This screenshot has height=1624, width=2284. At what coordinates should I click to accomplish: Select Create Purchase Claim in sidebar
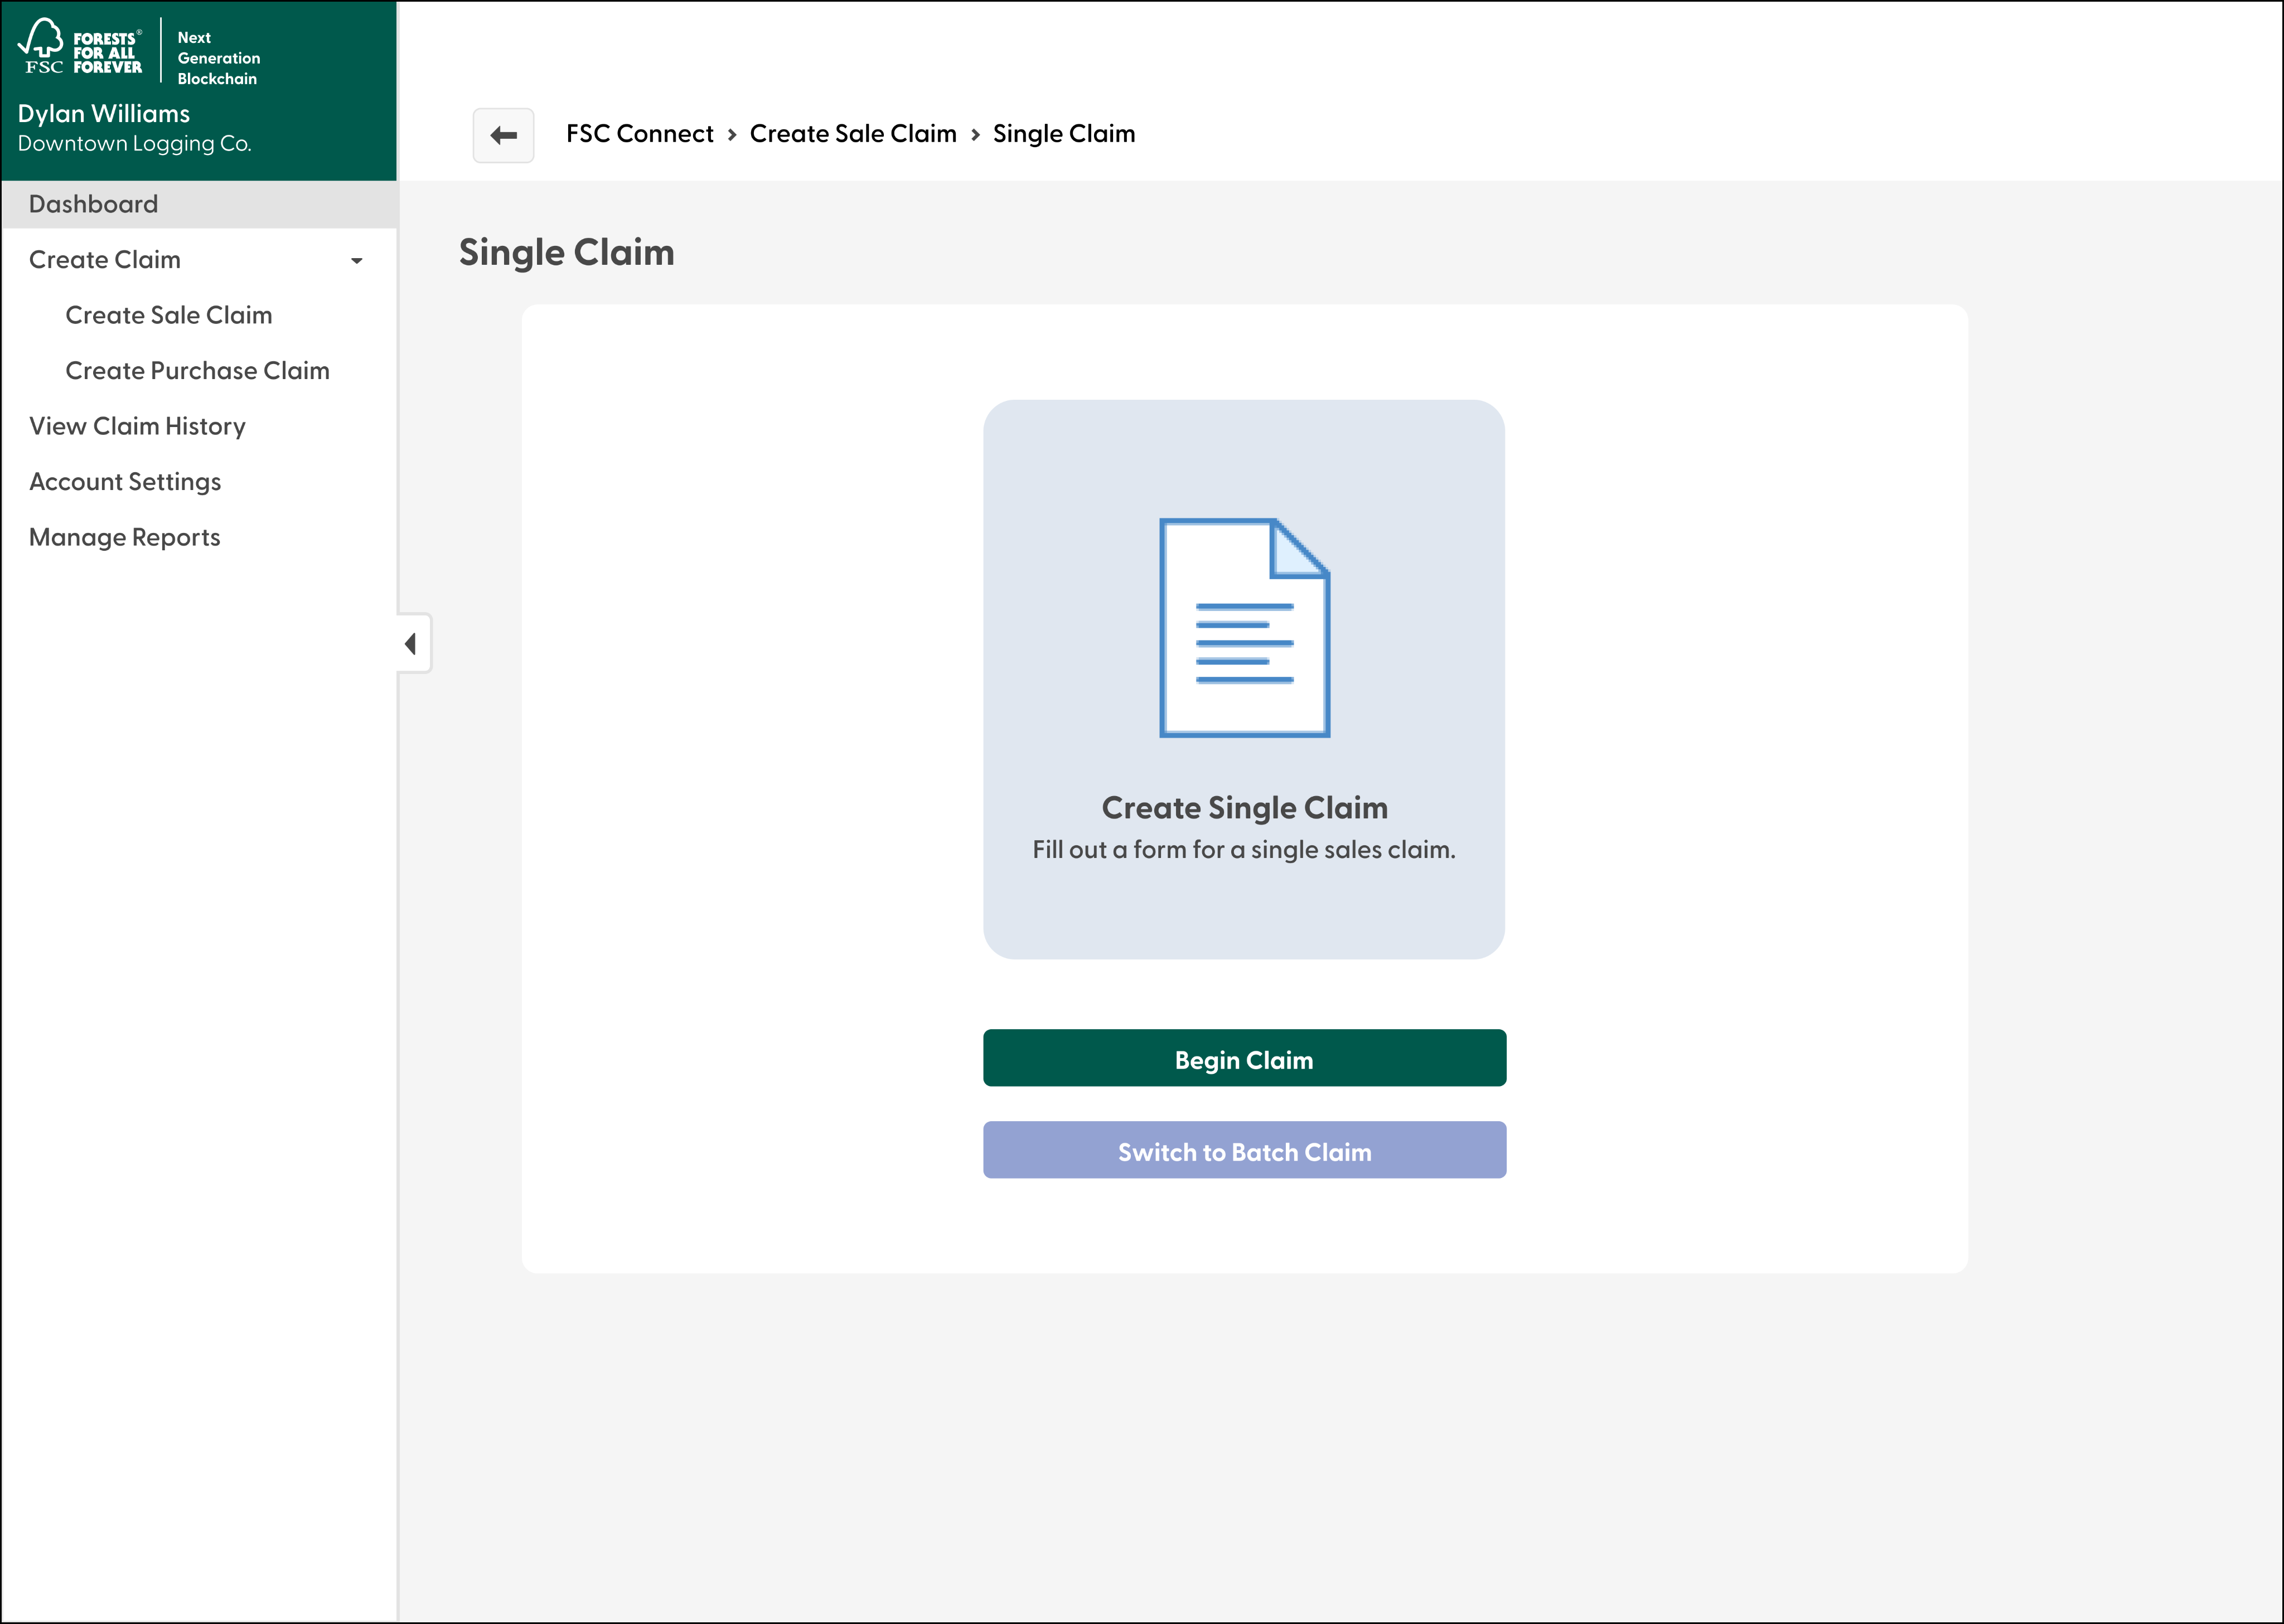[x=197, y=371]
